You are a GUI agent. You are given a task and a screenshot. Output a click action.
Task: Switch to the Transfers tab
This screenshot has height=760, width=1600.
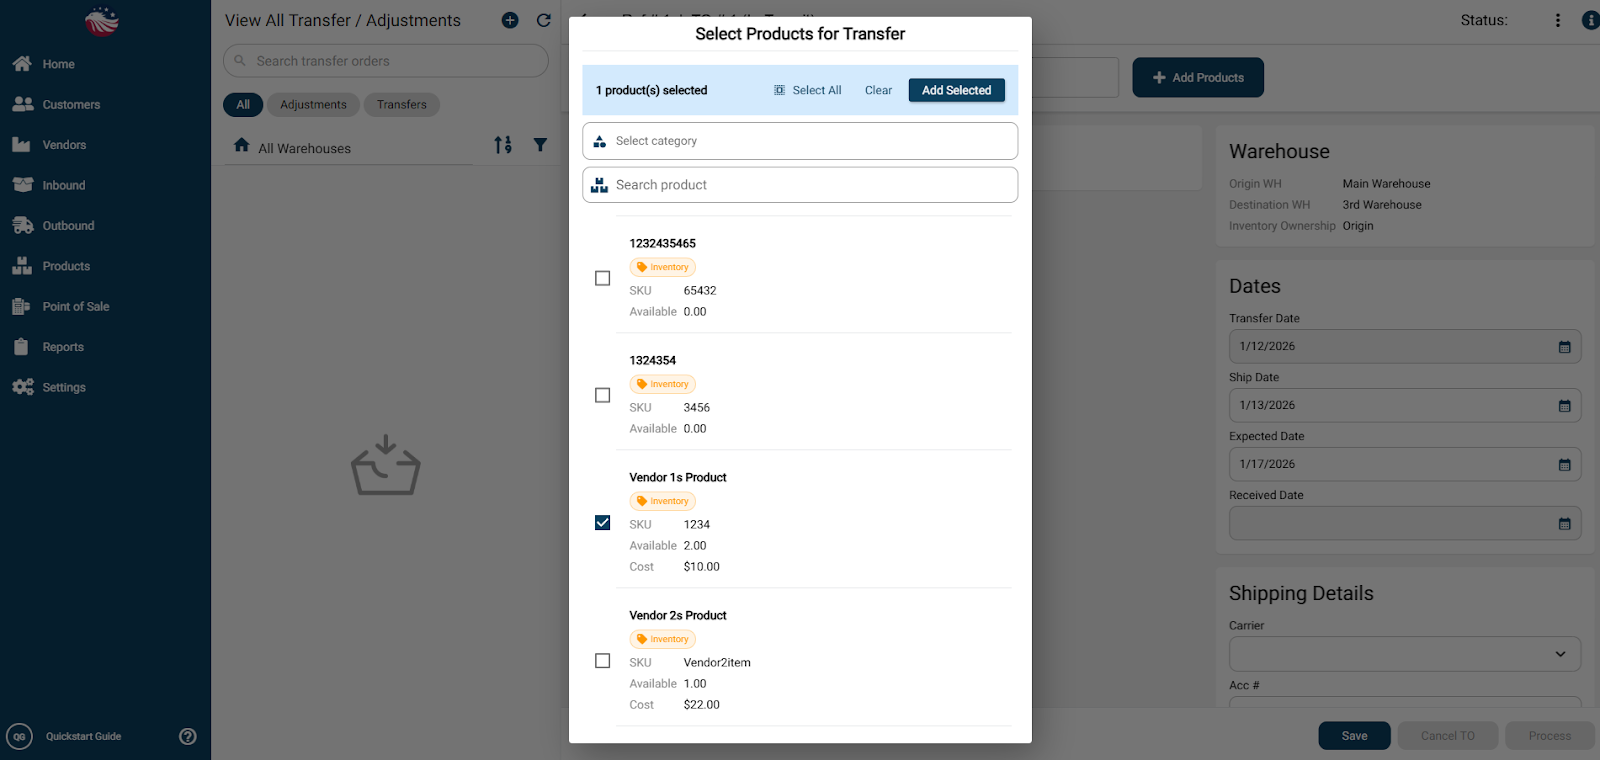point(401,105)
